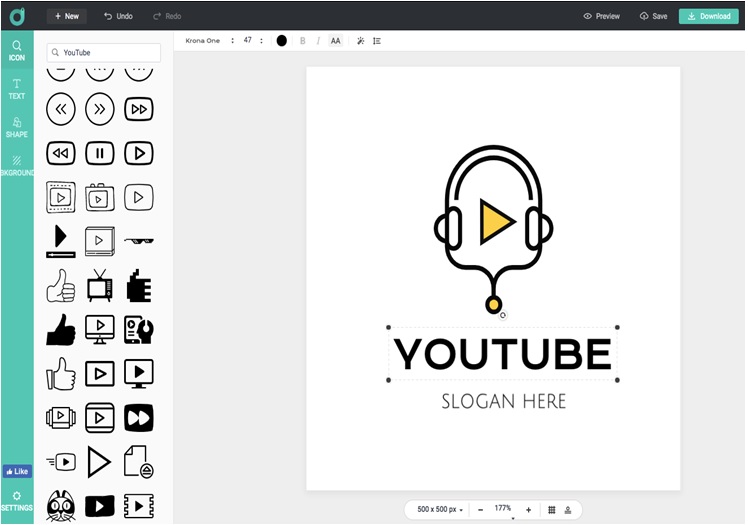This screenshot has height=525, width=748.
Task: Zoom out with the minus button
Action: point(480,510)
